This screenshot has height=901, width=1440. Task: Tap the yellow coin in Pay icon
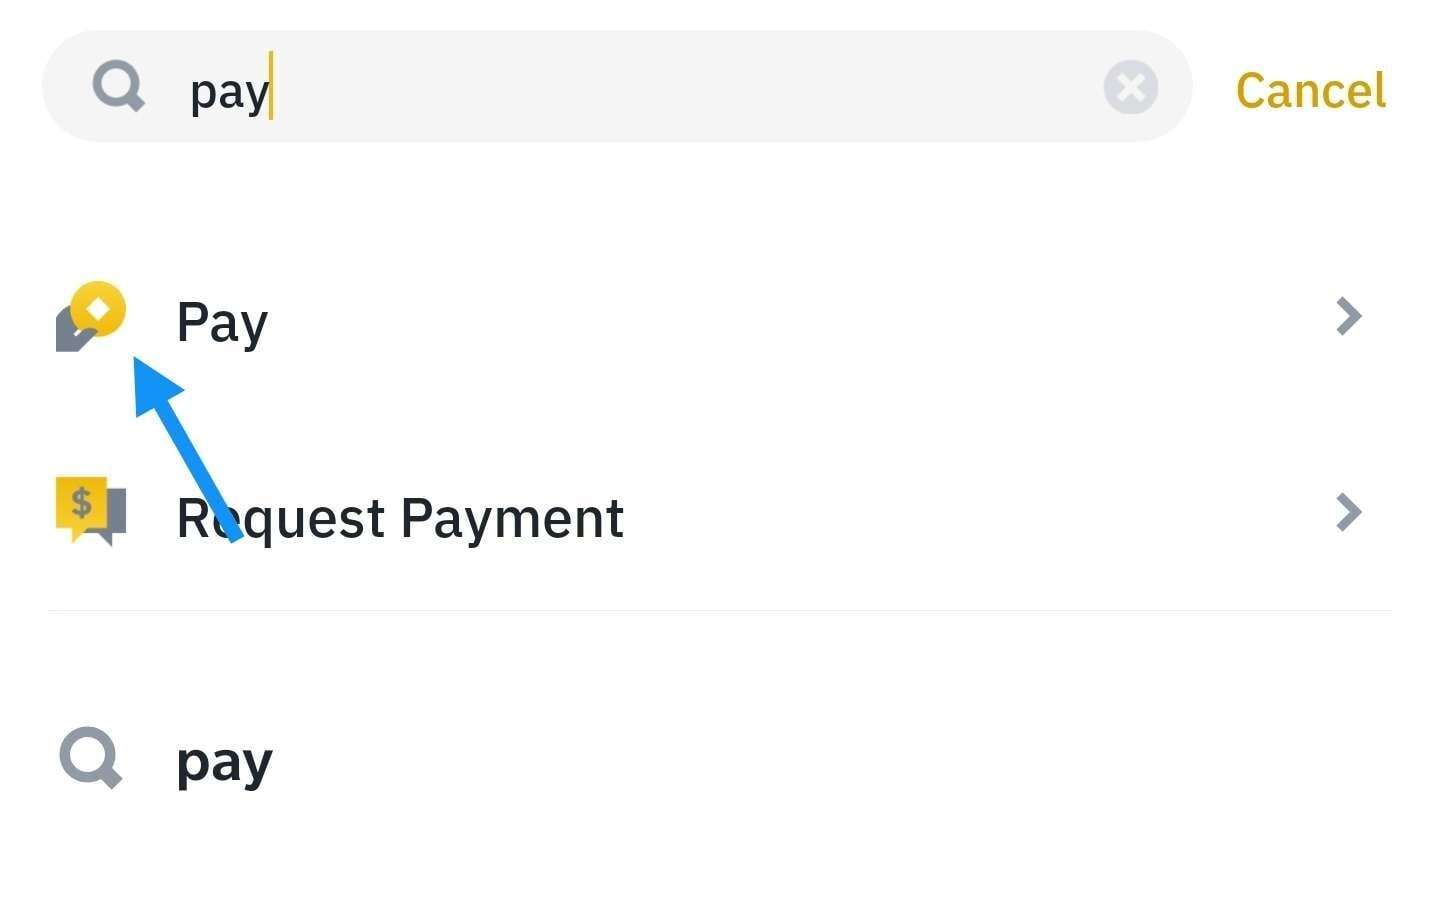(x=99, y=308)
